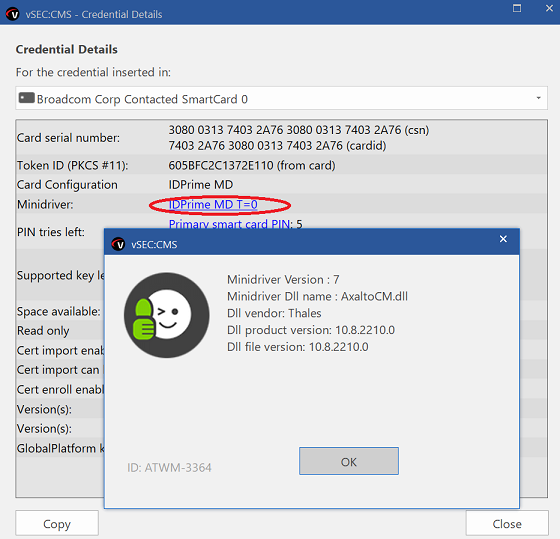Click the ID: ATWM-3364 label
The image size is (560, 539).
pos(169,468)
